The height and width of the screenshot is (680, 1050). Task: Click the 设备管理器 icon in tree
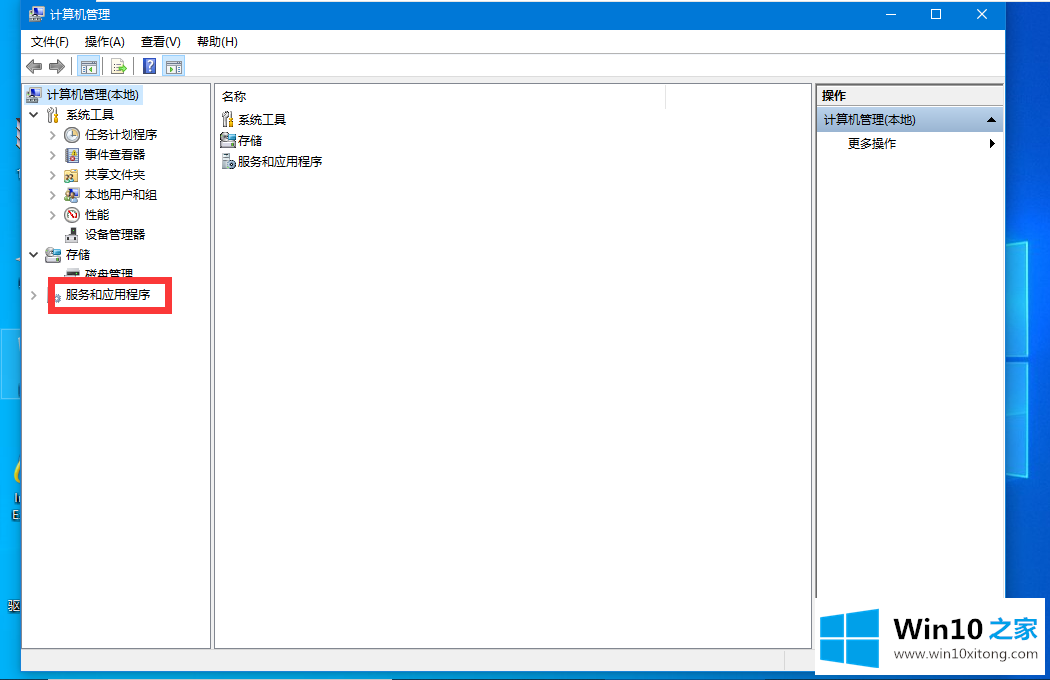pos(72,235)
